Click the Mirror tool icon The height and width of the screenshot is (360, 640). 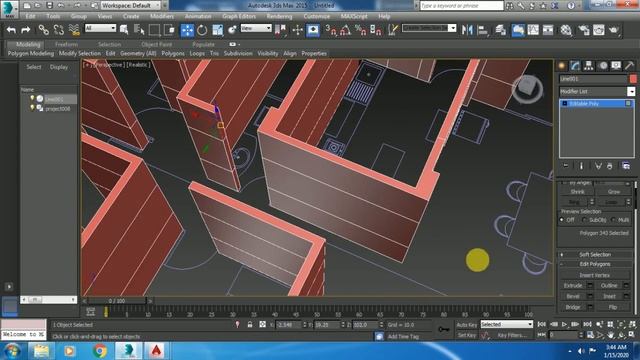click(467, 30)
